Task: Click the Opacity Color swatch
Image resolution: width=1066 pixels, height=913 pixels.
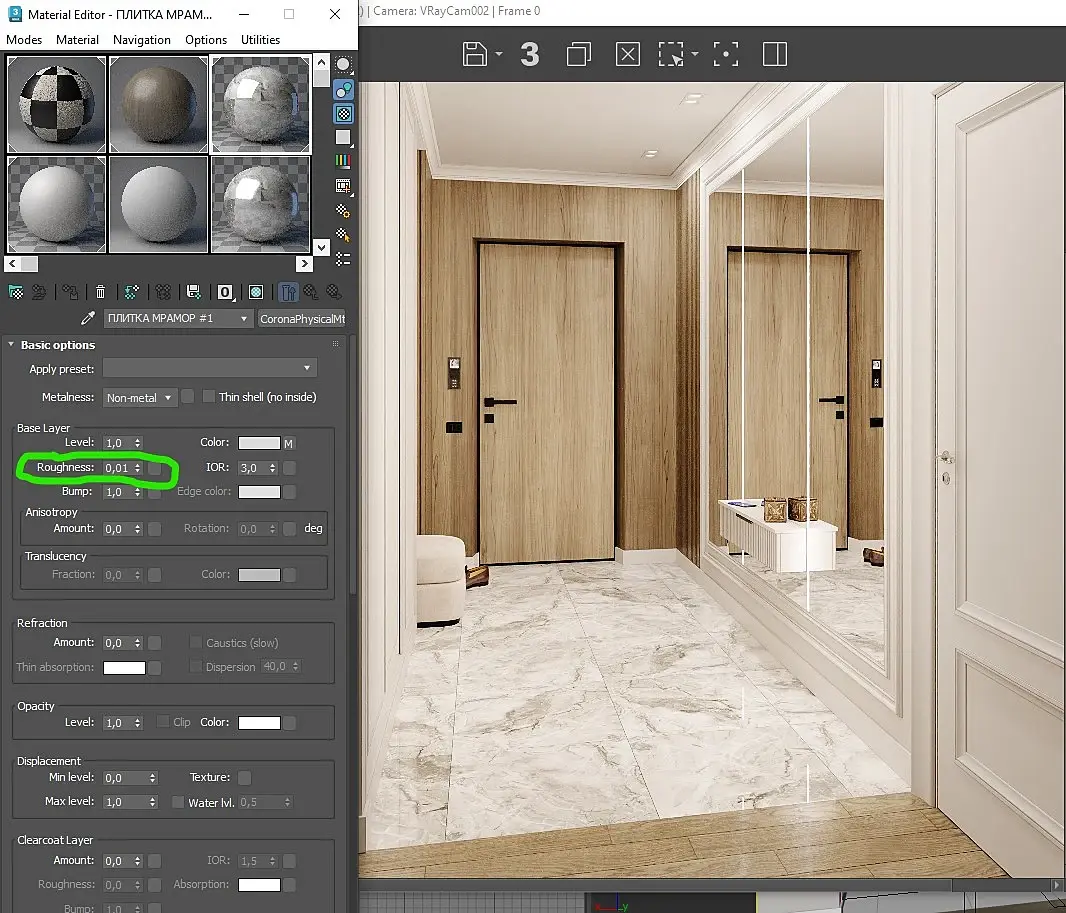Action: tap(259, 723)
